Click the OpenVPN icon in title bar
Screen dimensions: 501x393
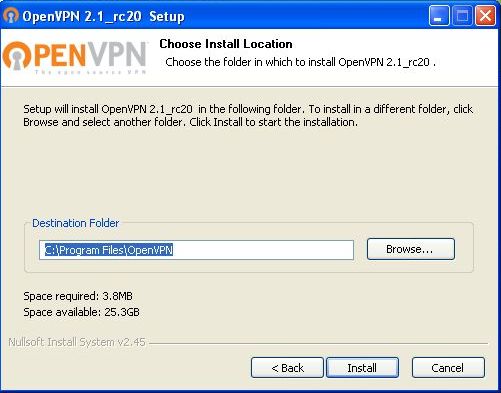click(x=10, y=15)
